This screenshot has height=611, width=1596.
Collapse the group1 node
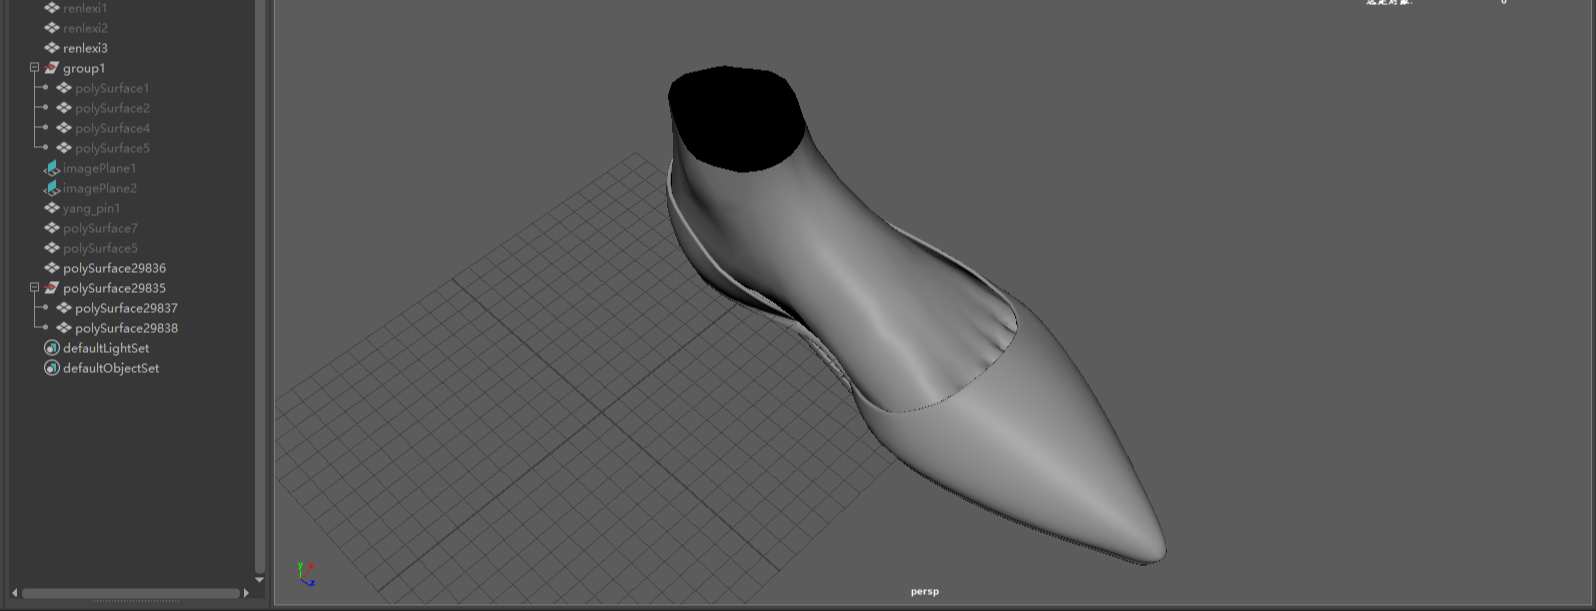[34, 68]
